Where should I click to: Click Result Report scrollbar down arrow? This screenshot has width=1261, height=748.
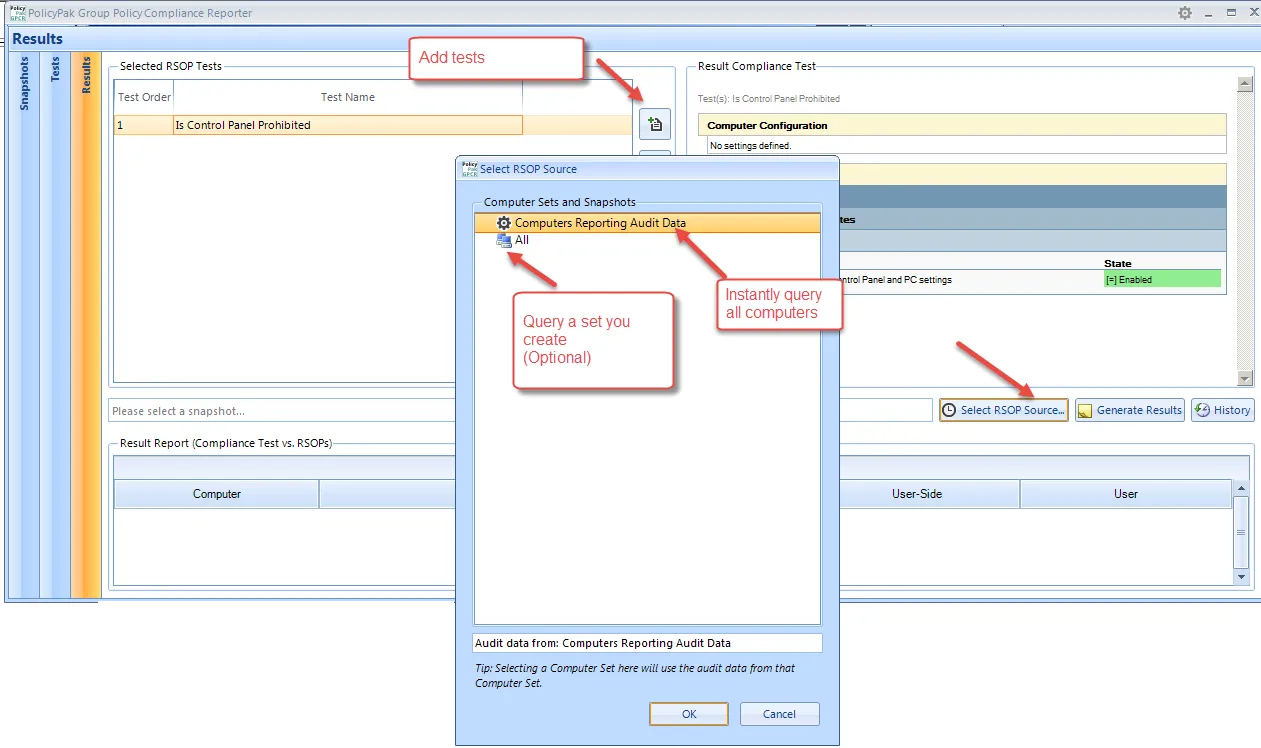(x=1242, y=577)
